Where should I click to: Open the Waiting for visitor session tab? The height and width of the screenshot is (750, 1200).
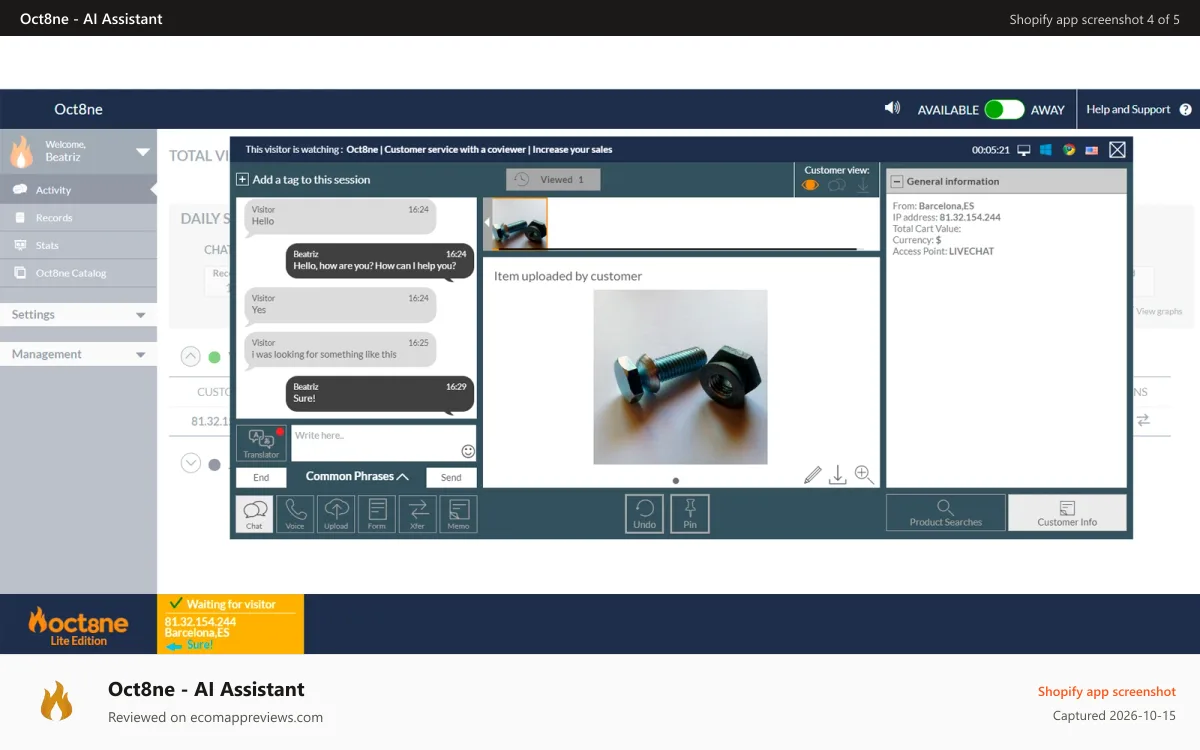click(230, 624)
